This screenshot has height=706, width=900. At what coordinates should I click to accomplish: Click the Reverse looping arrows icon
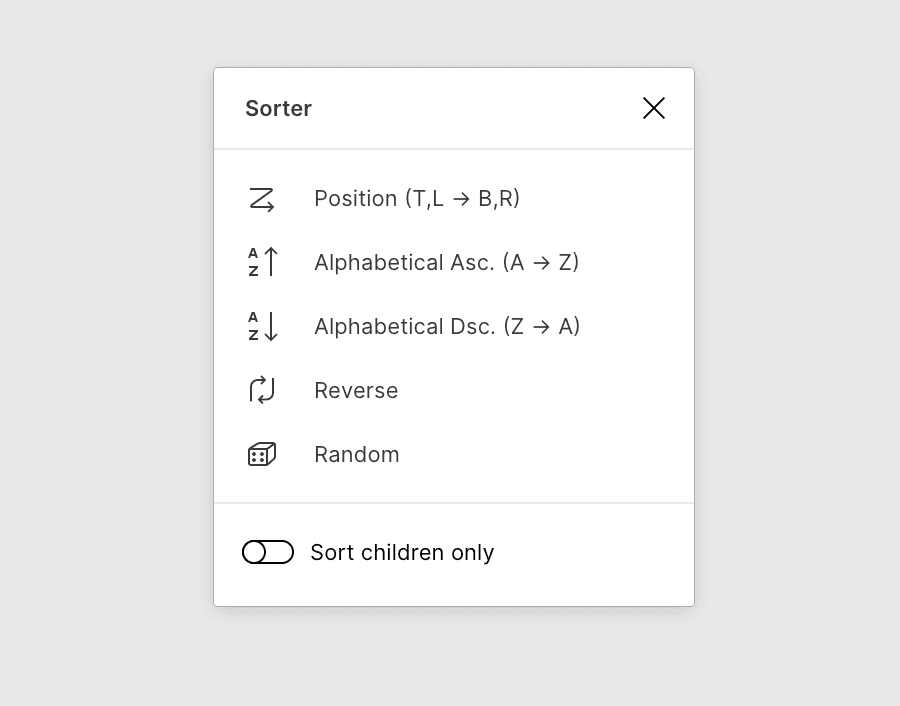pos(262,390)
